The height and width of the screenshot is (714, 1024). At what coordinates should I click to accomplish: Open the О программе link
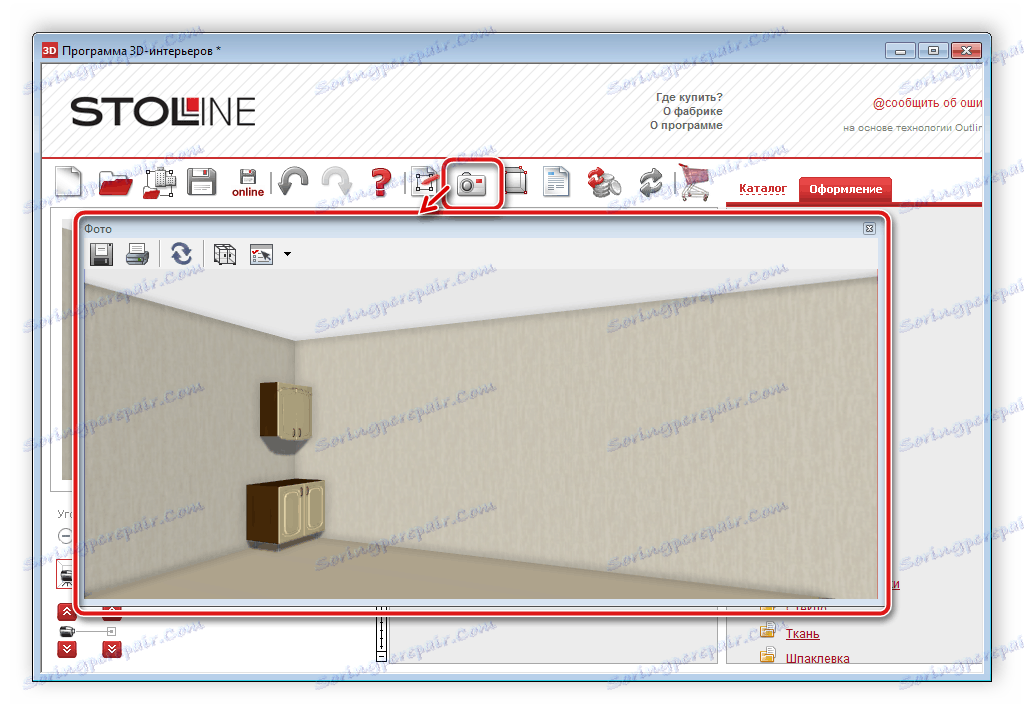[x=686, y=125]
